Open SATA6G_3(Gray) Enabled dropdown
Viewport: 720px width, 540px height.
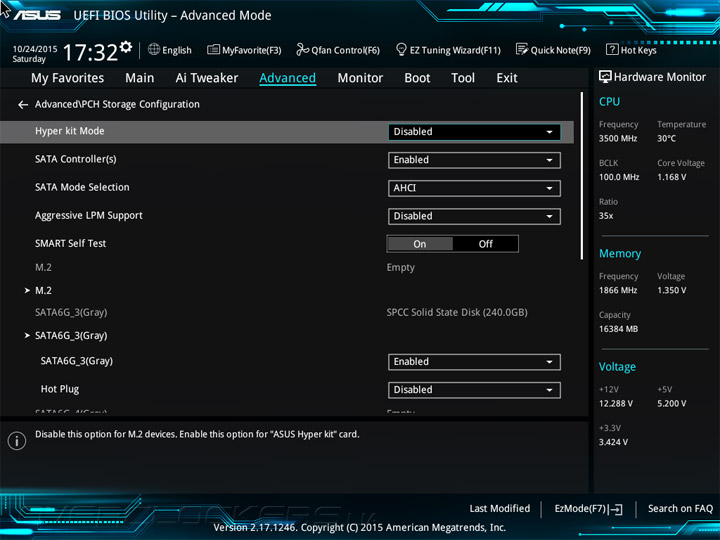474,362
